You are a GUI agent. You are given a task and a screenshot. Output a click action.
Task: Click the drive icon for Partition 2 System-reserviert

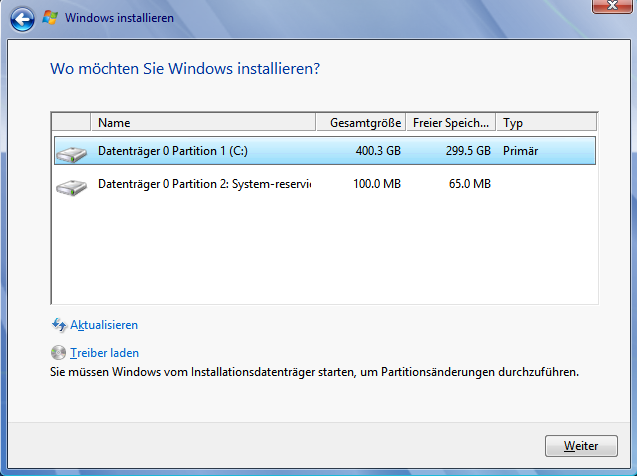(x=72, y=187)
